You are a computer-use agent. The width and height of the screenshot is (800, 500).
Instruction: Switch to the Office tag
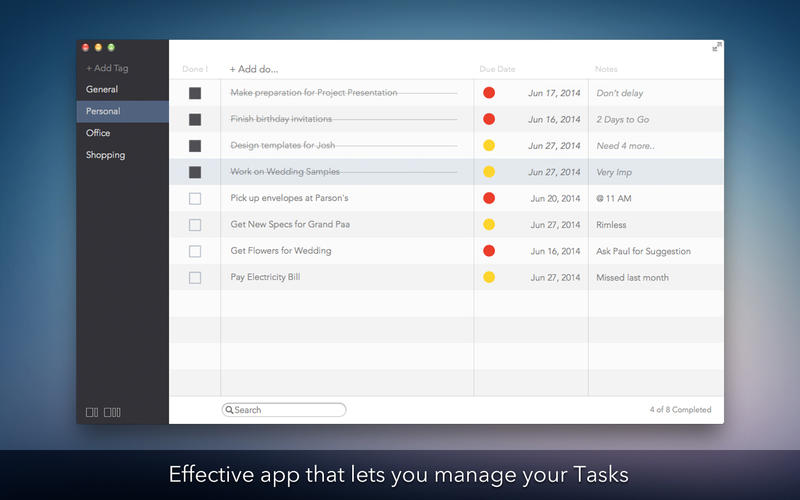click(x=98, y=133)
